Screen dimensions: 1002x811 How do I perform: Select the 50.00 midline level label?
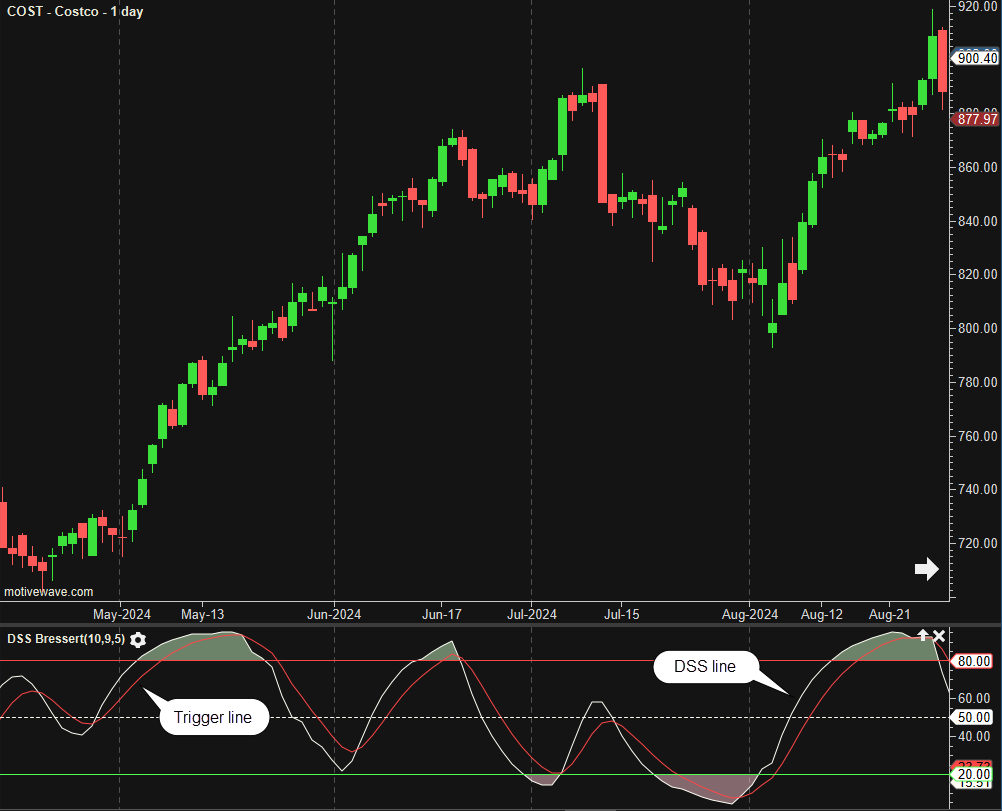pos(973,718)
